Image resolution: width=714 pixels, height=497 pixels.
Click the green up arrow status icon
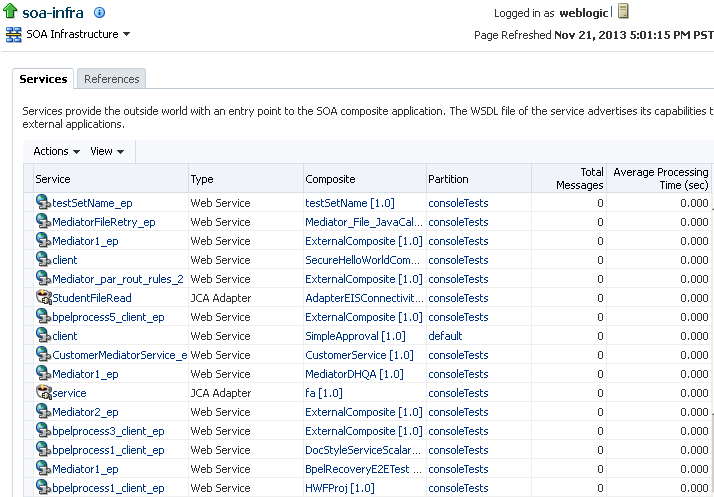[12, 12]
